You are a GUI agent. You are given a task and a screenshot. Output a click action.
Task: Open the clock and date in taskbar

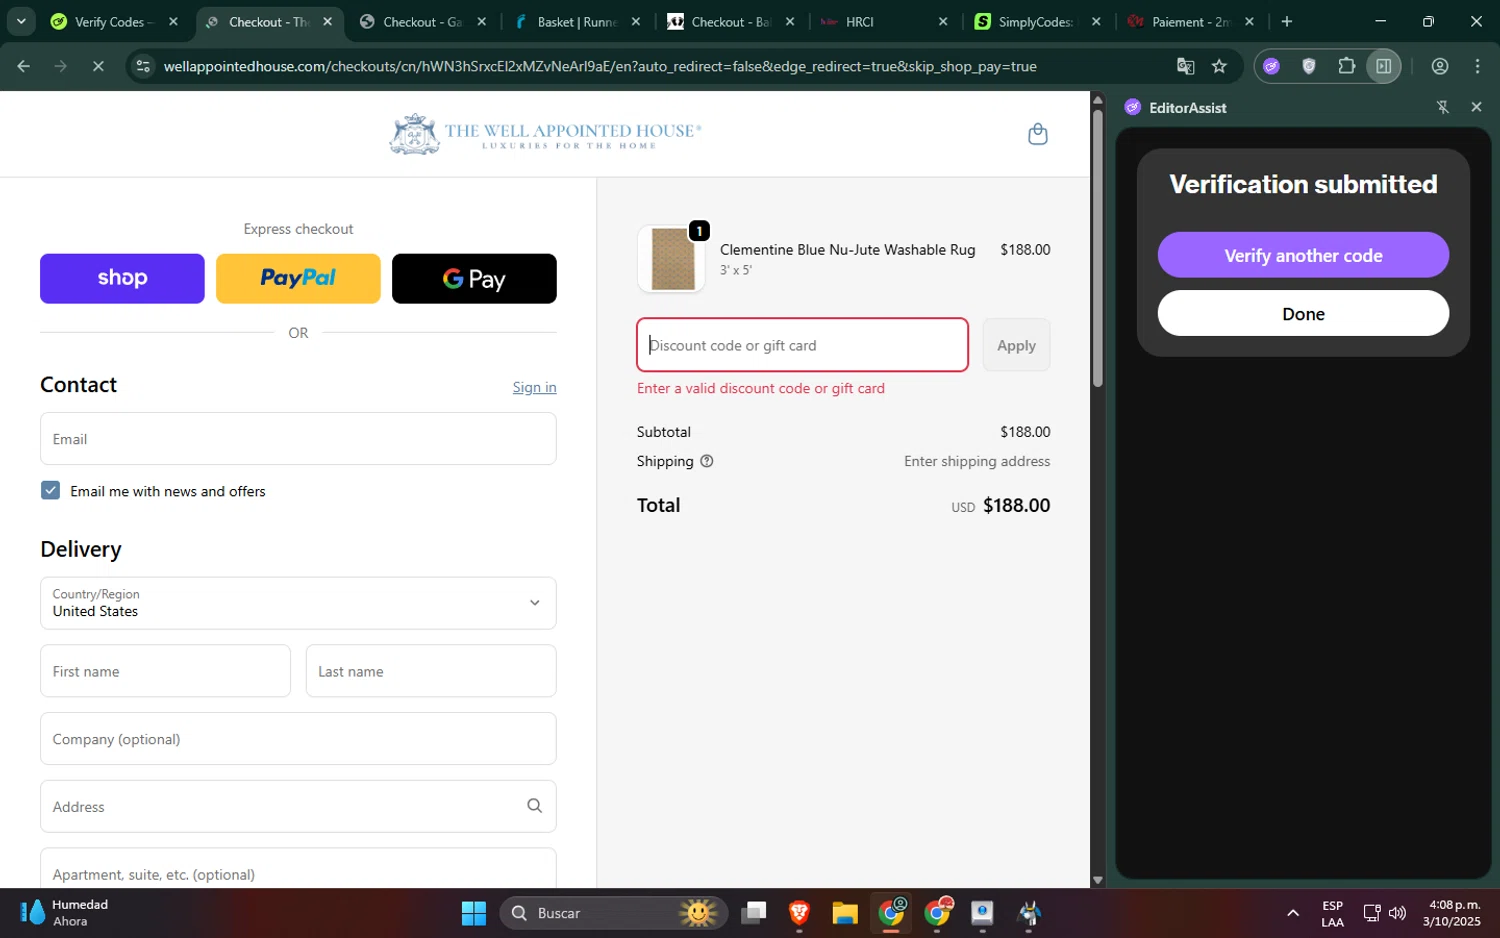pyautogui.click(x=1454, y=913)
